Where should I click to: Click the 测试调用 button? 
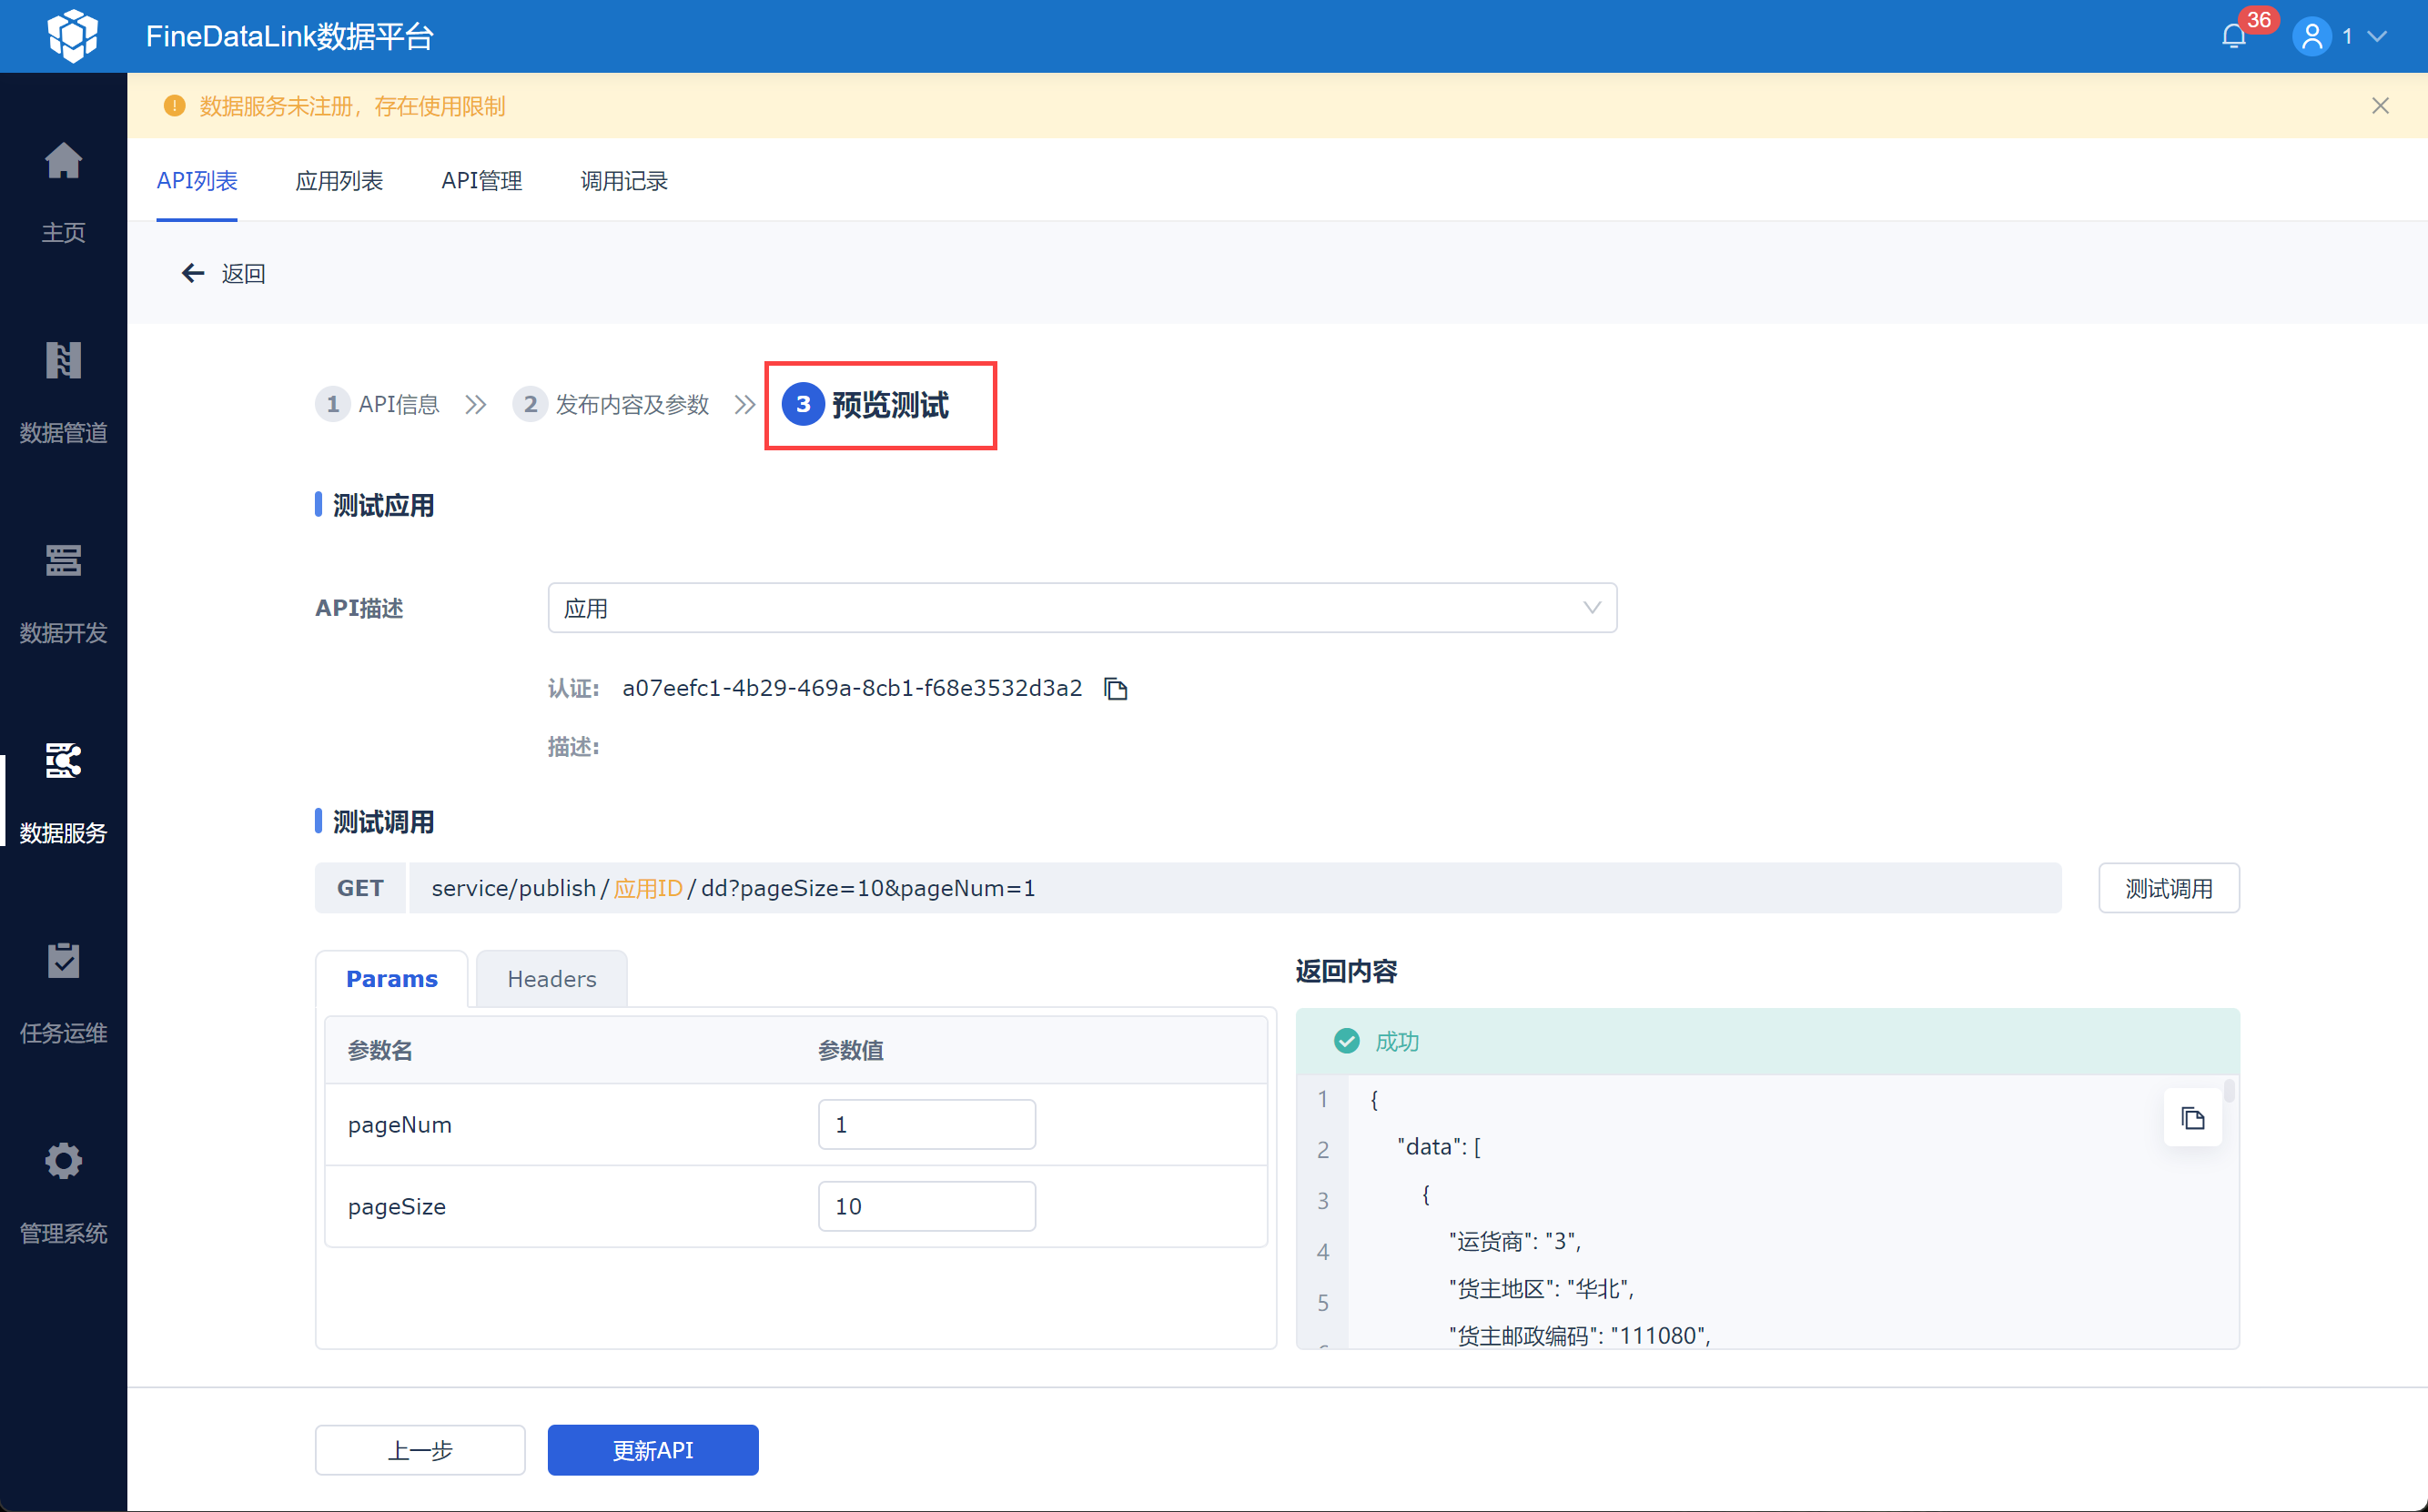pos(2168,888)
